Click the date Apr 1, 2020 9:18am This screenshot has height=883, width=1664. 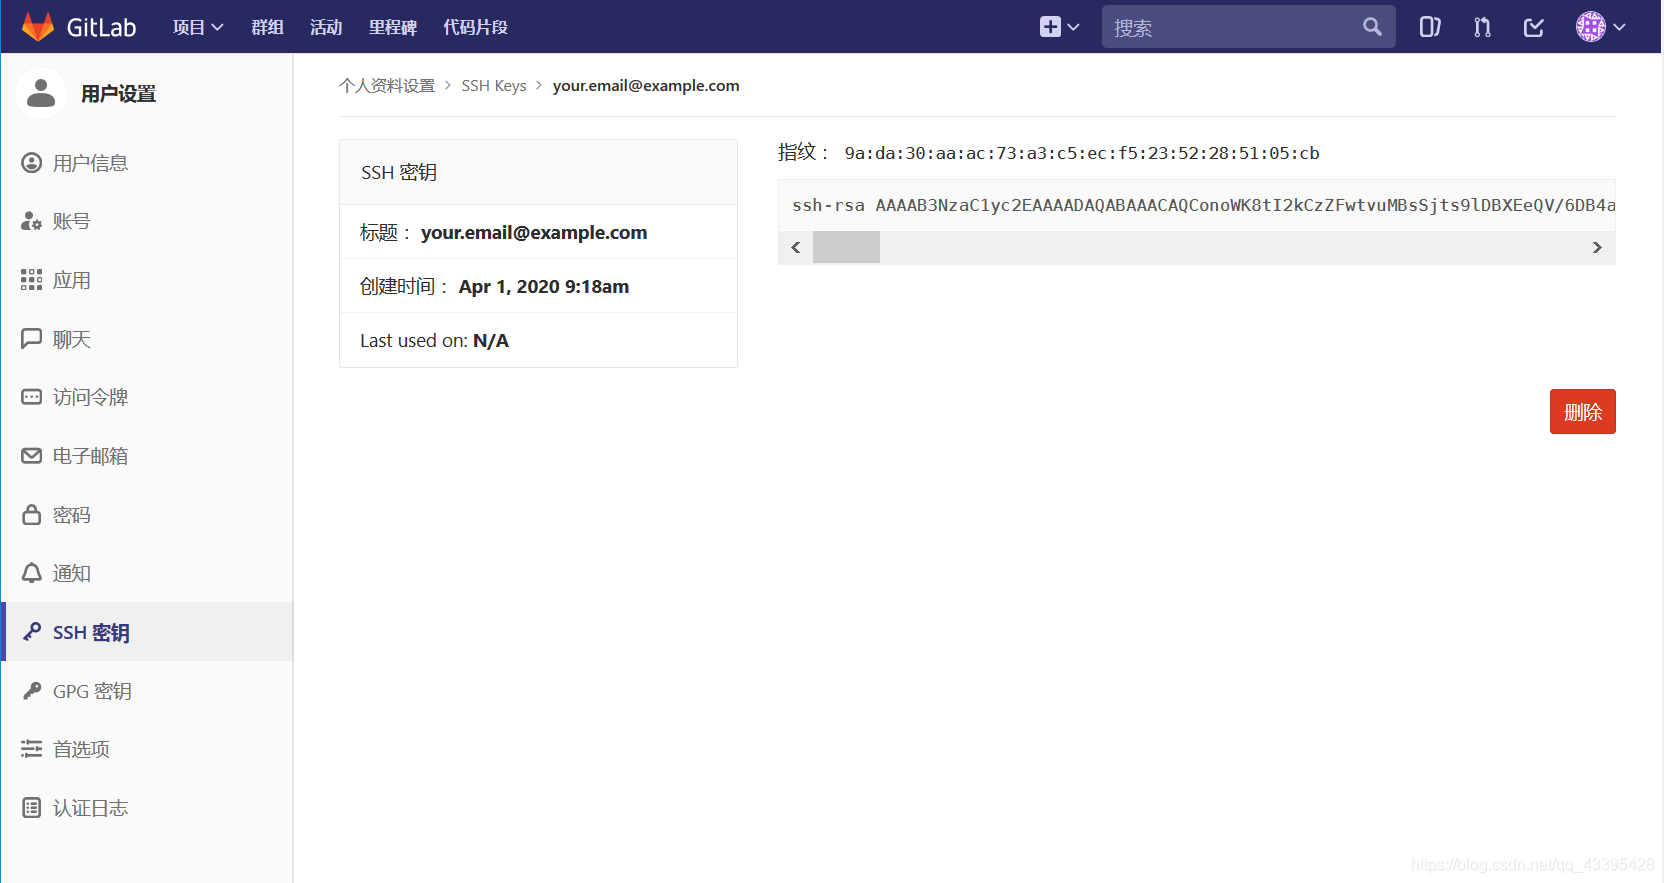pos(544,286)
